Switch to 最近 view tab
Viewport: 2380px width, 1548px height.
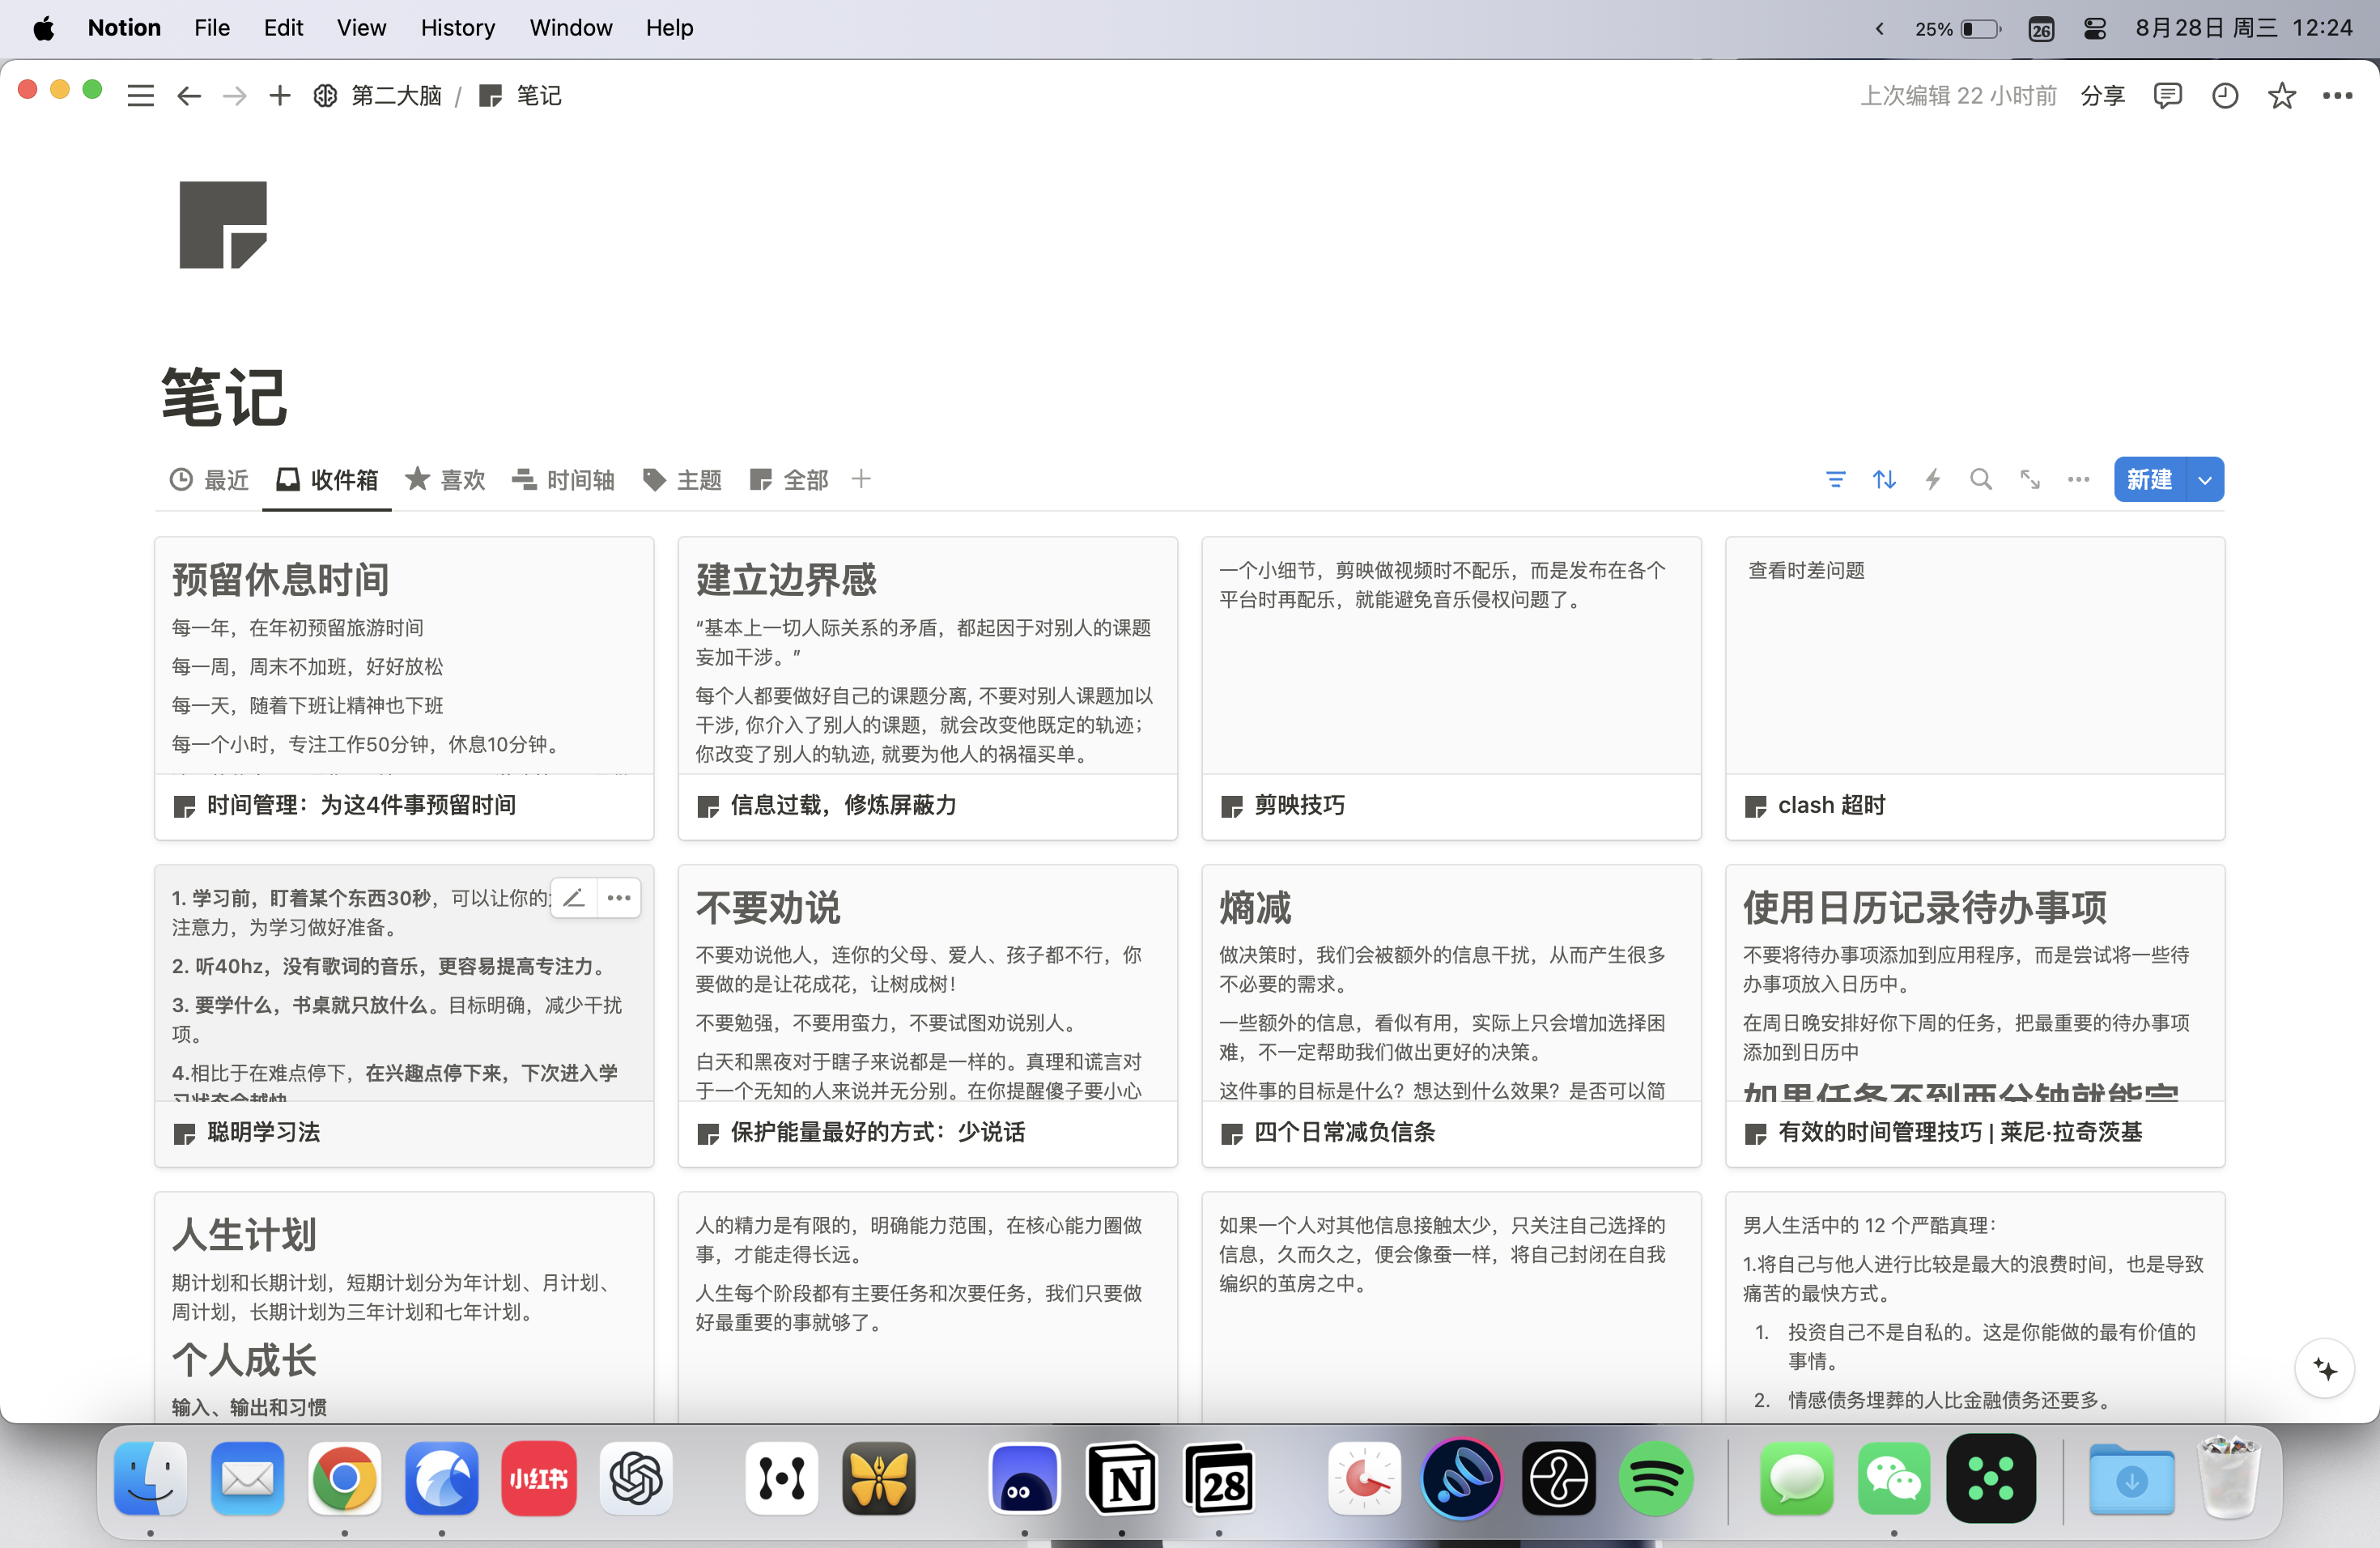209,480
